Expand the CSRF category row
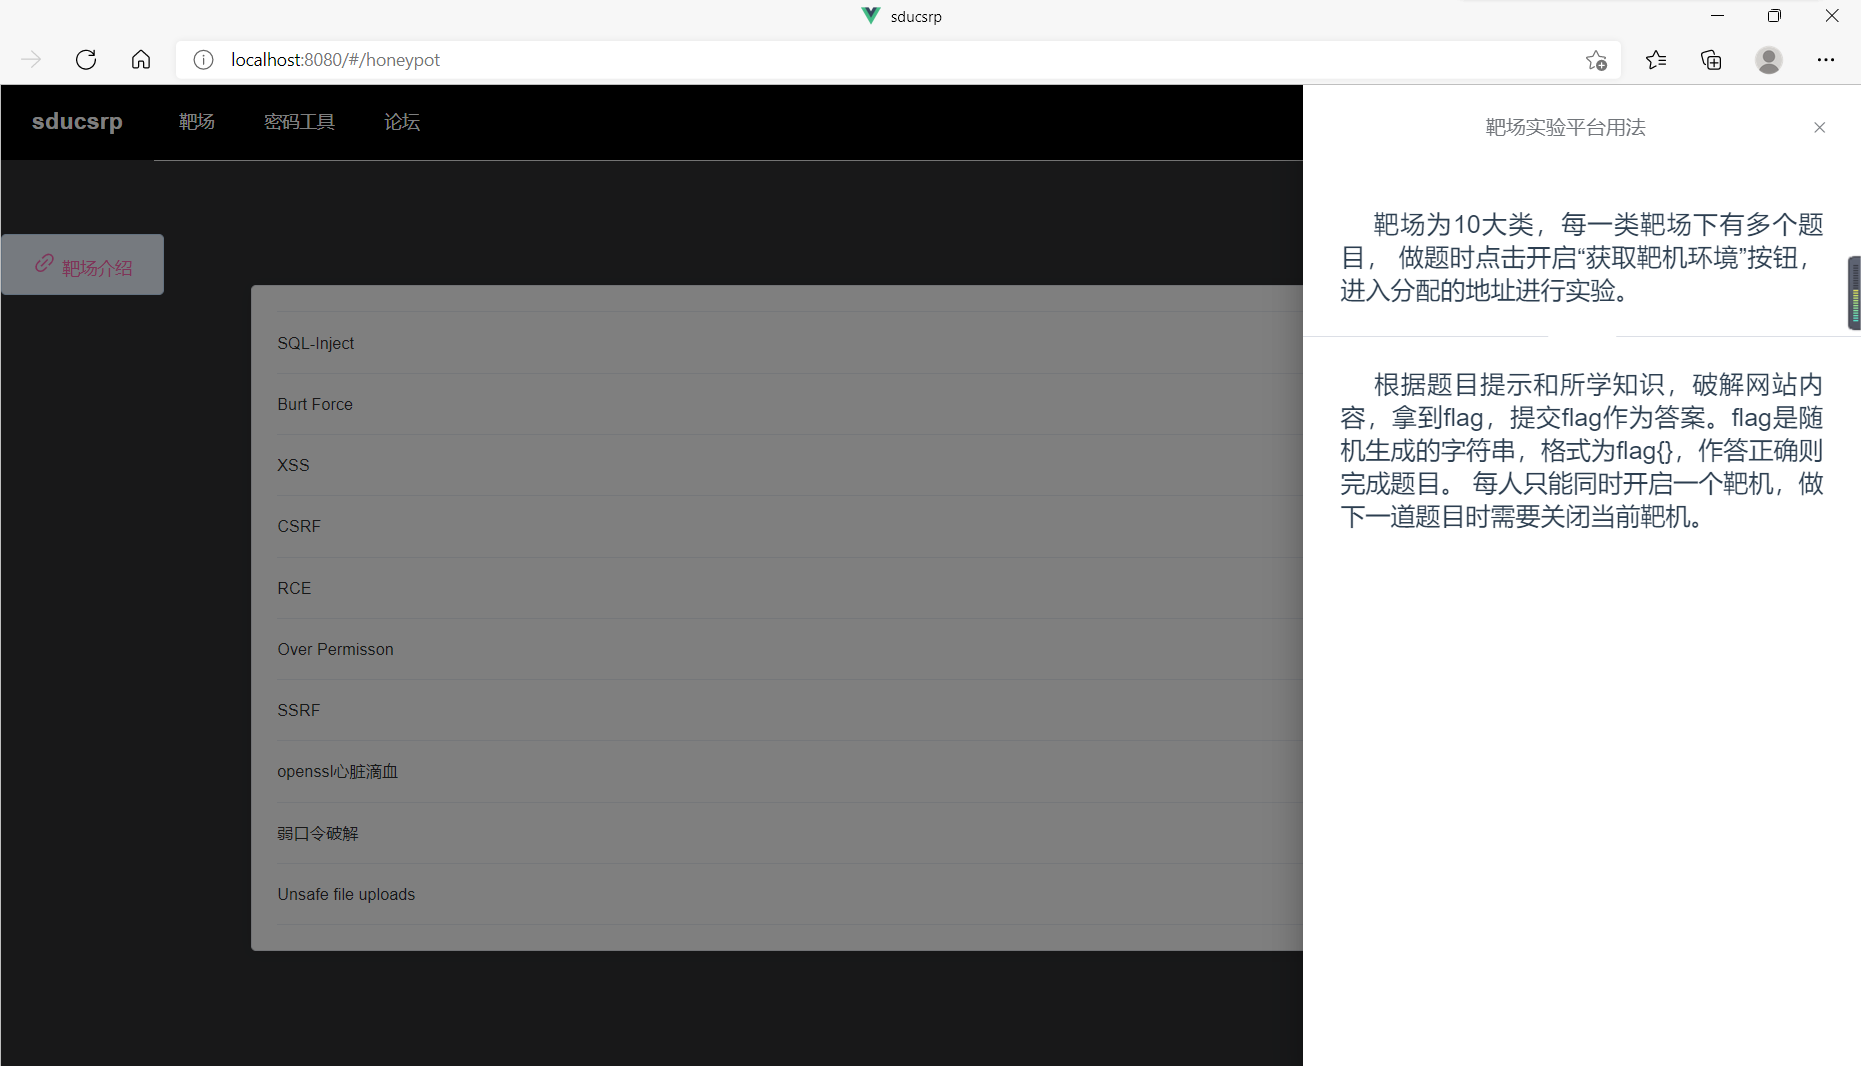Screen dimensions: 1861x1066 (x=789, y=526)
